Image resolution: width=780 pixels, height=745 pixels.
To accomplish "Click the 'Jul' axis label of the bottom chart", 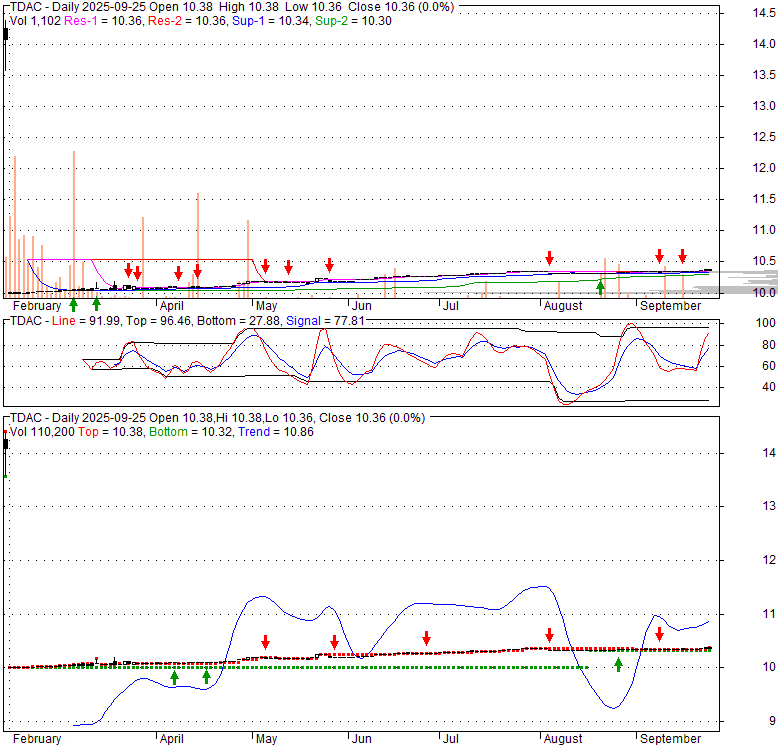I will click(x=451, y=739).
